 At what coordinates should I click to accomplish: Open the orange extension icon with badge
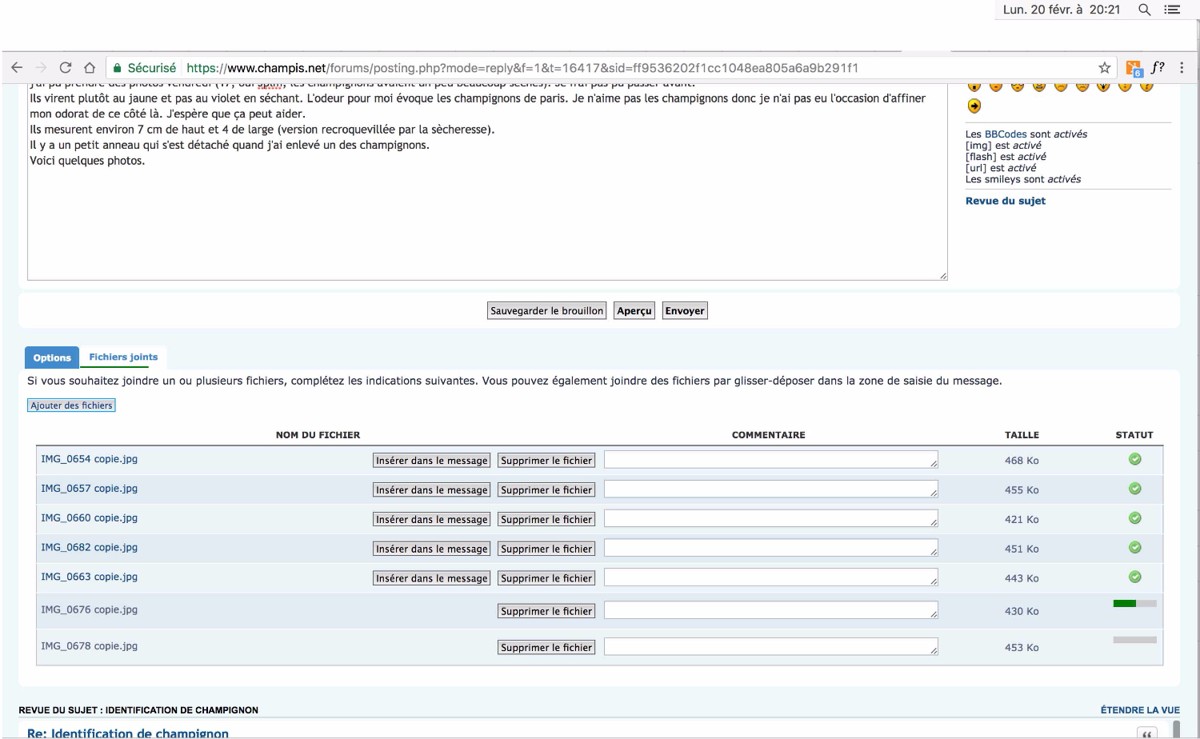click(1133, 68)
